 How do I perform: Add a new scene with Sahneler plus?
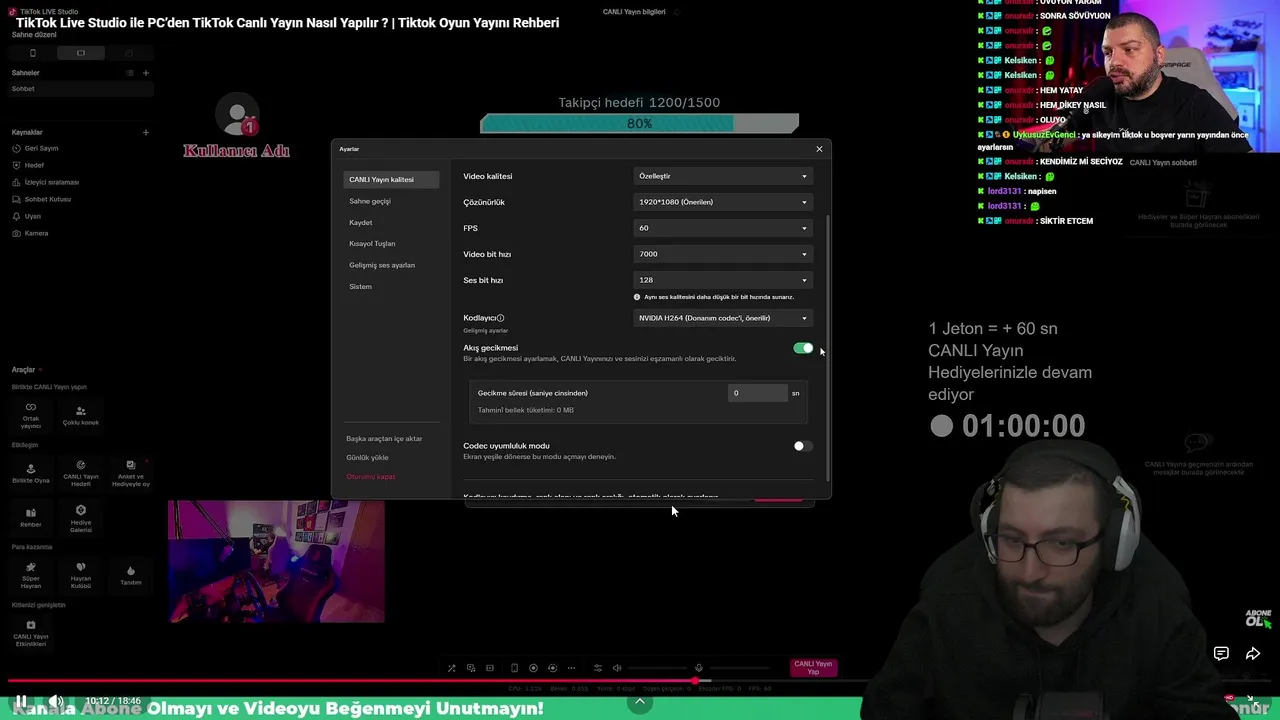(x=146, y=73)
